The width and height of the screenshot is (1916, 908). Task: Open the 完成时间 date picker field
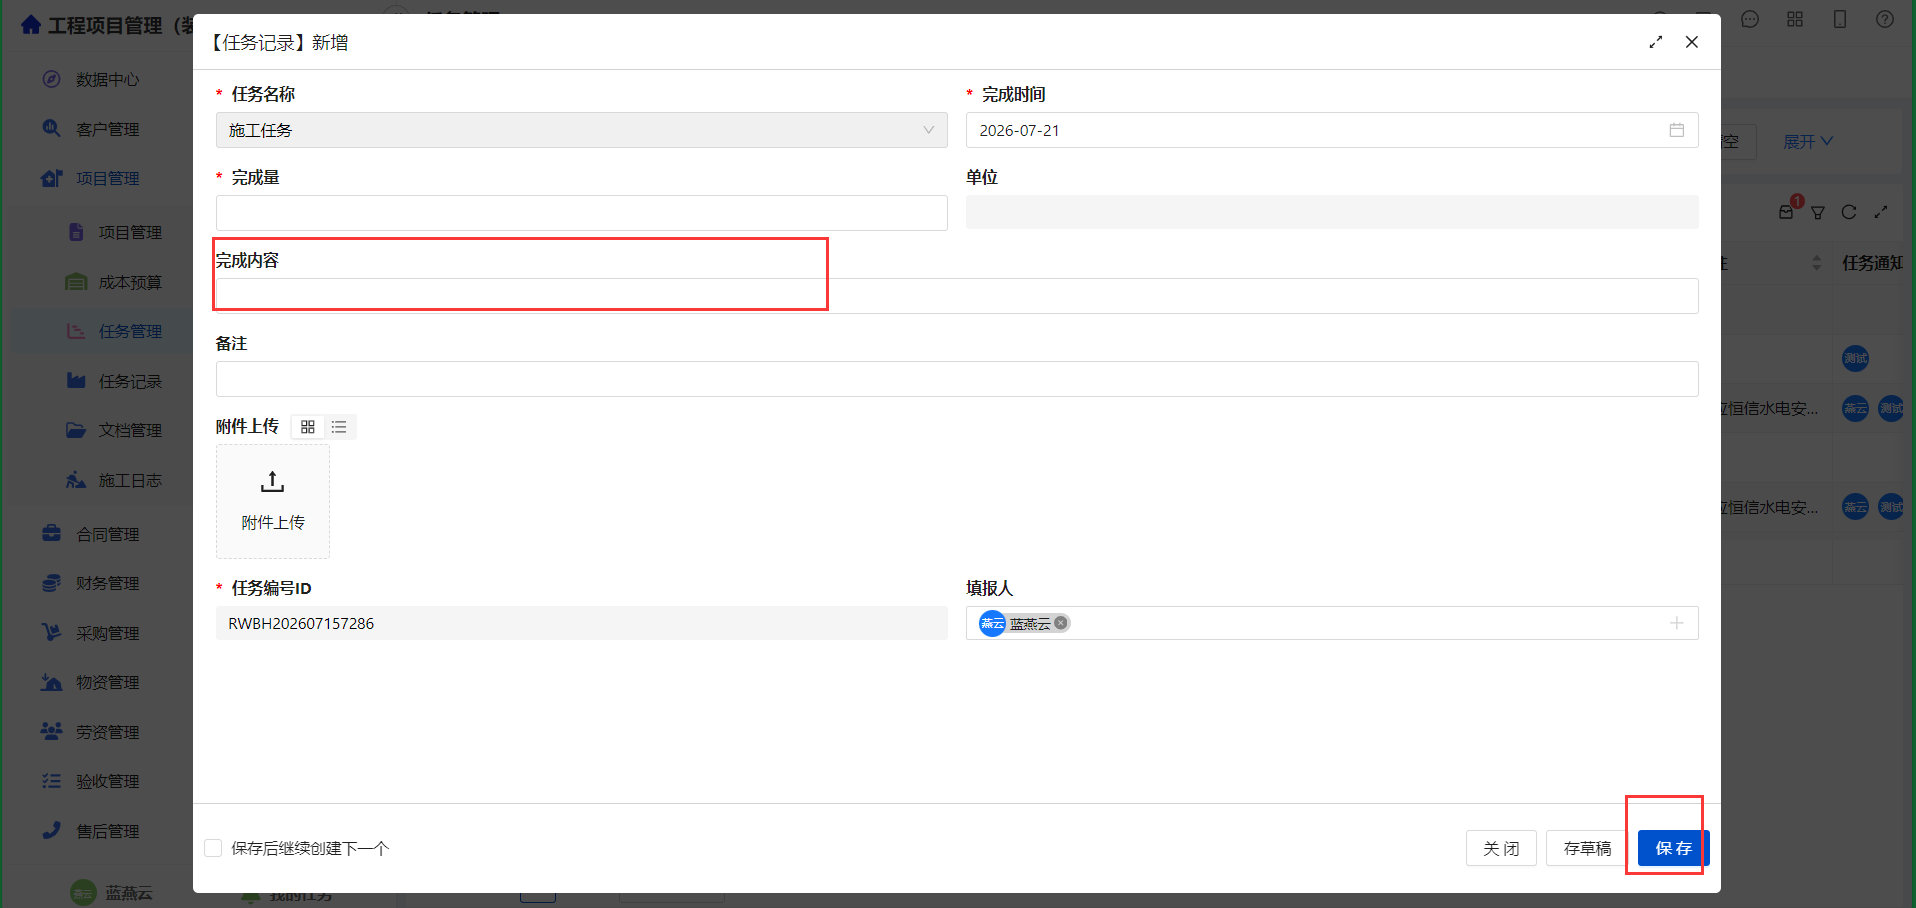tap(1332, 130)
